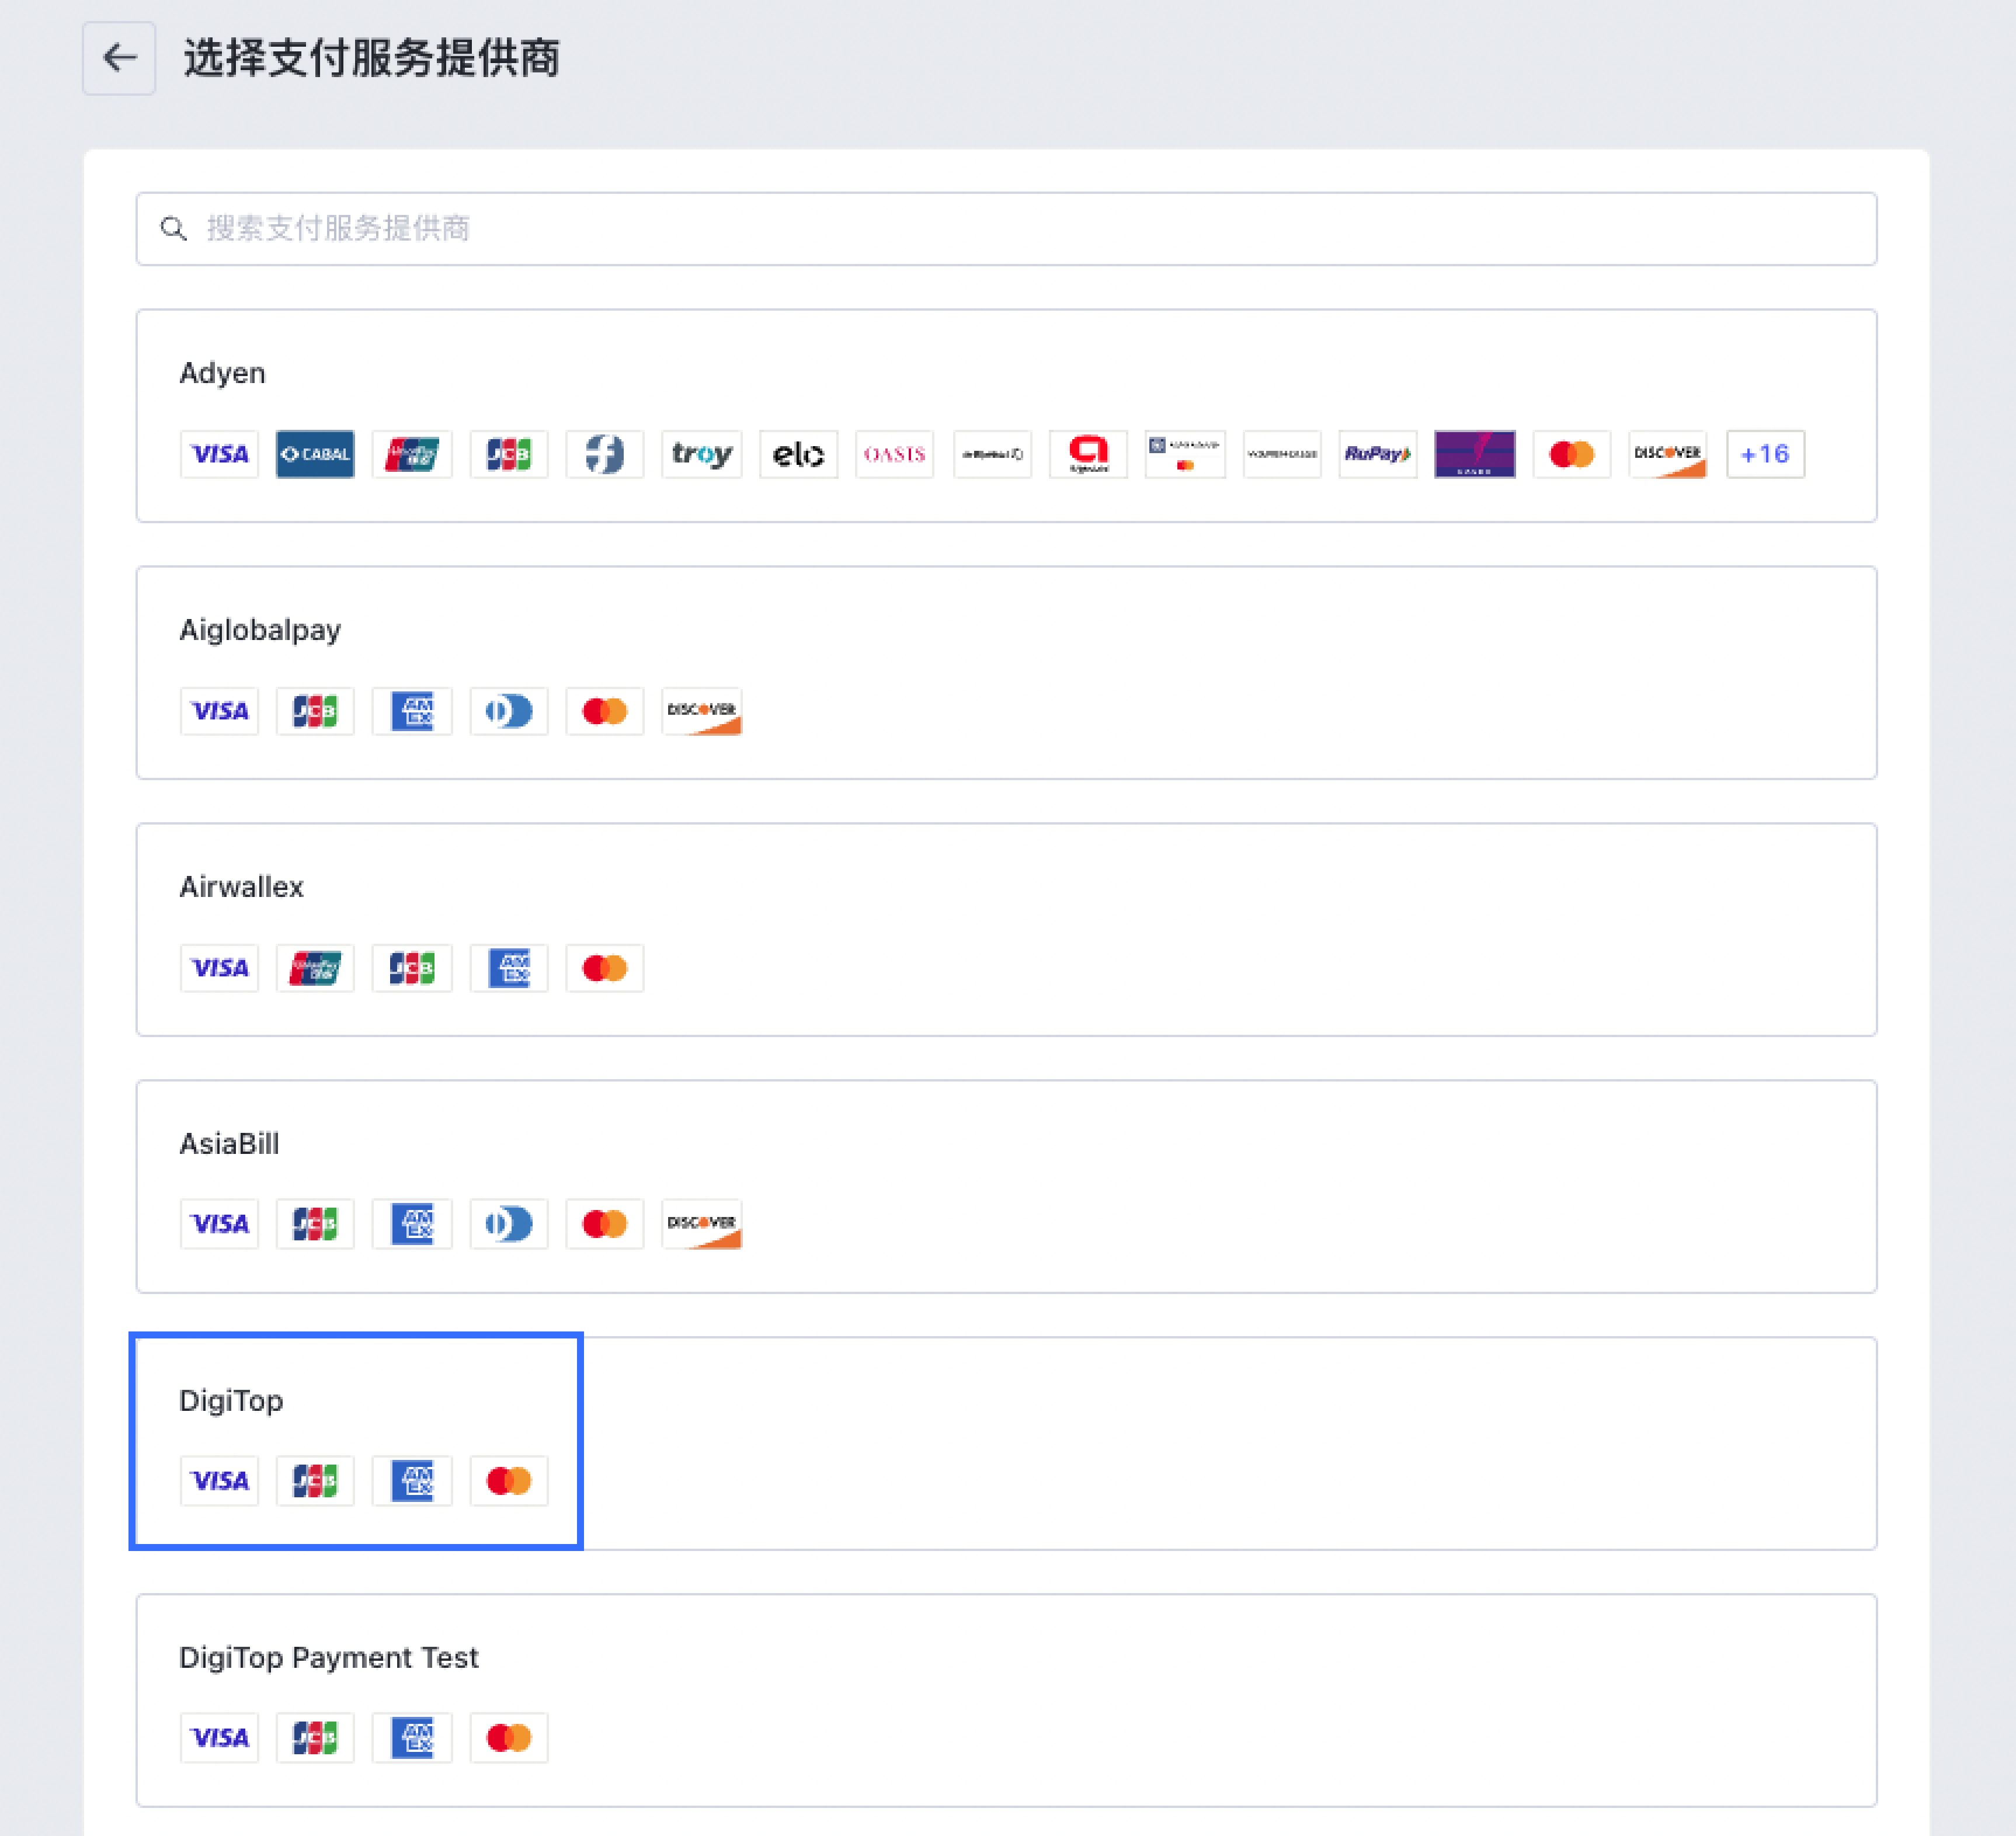The height and width of the screenshot is (1836, 2016).
Task: Select the Adyen provider
Action: point(222,373)
